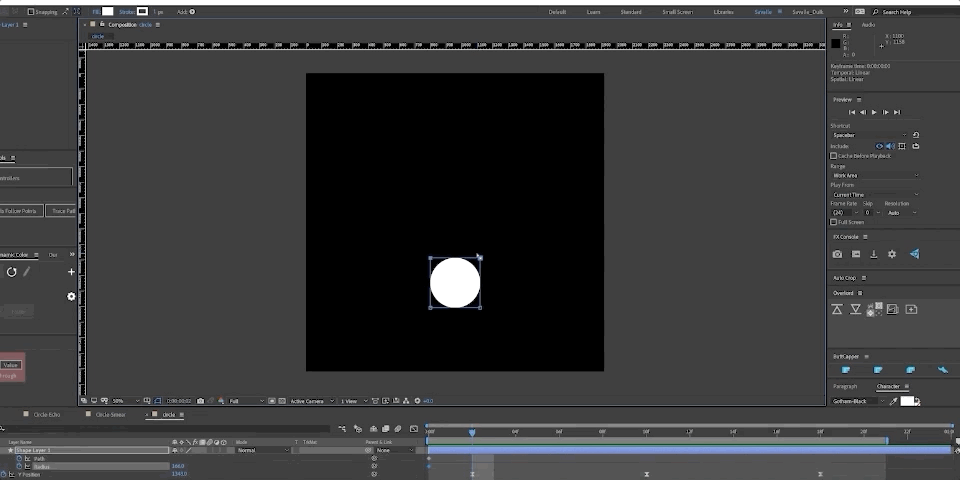Open the Gotham-Black font dropdown
The height and width of the screenshot is (480, 960).
point(858,402)
